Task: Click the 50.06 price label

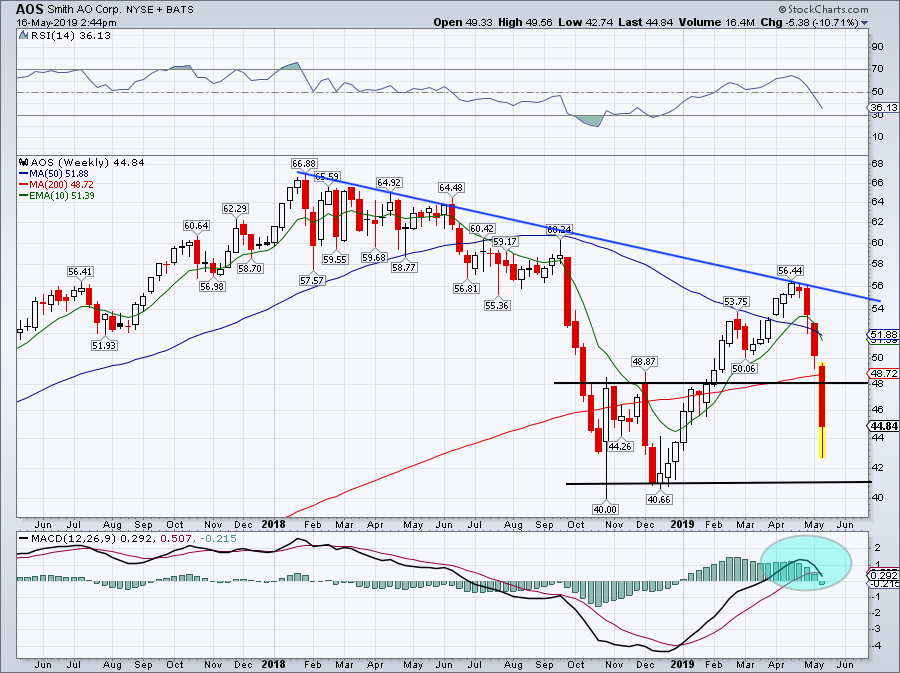Action: tap(744, 368)
